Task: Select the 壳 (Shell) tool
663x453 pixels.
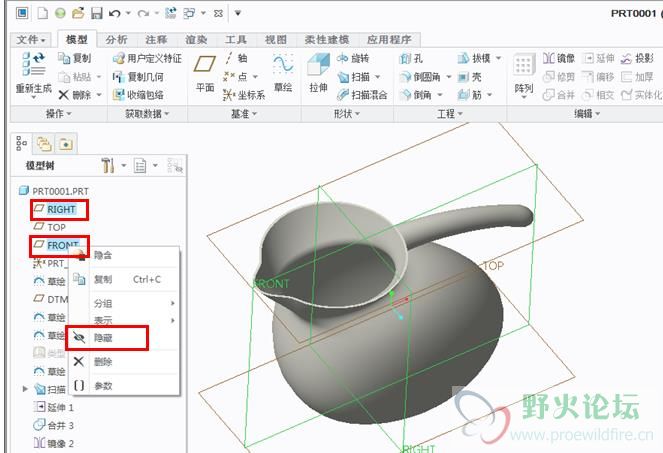Action: pos(470,77)
